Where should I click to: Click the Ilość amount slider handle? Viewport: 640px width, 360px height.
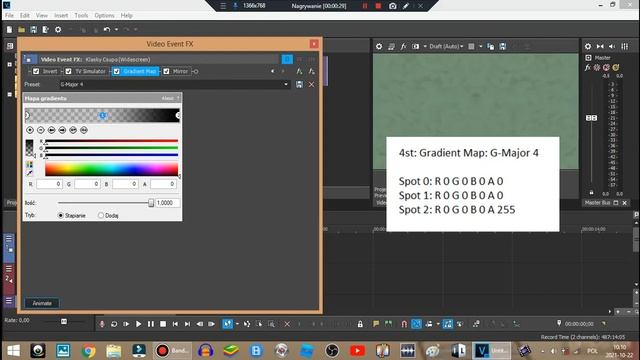pos(151,203)
